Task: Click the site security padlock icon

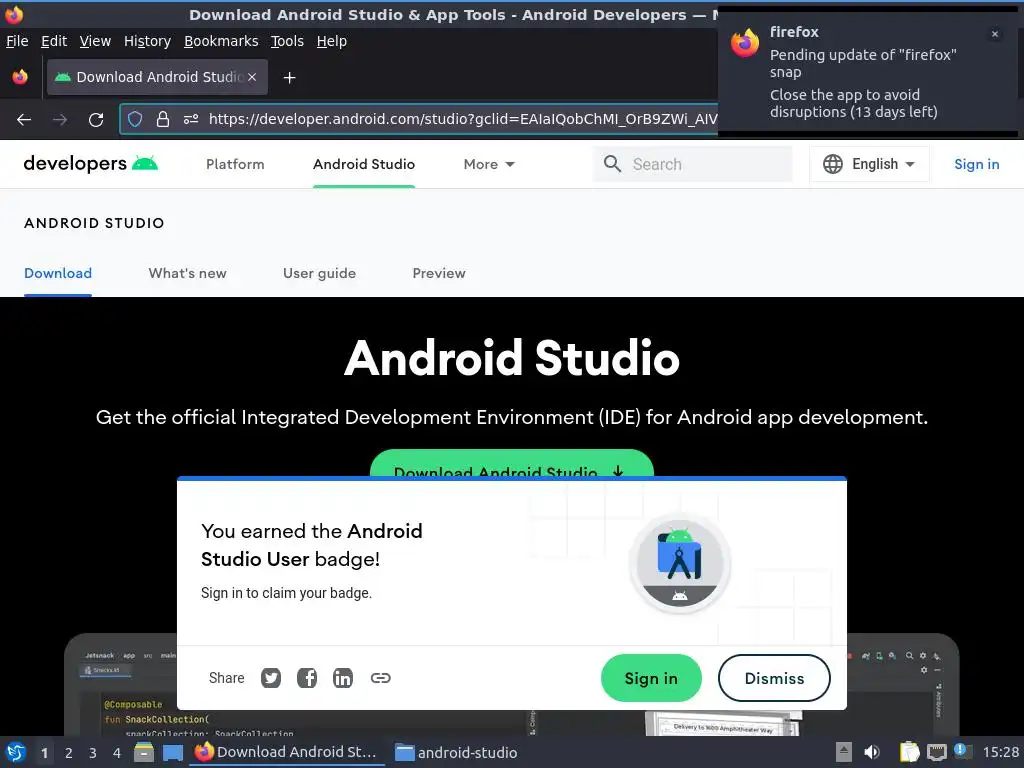Action: [x=163, y=119]
